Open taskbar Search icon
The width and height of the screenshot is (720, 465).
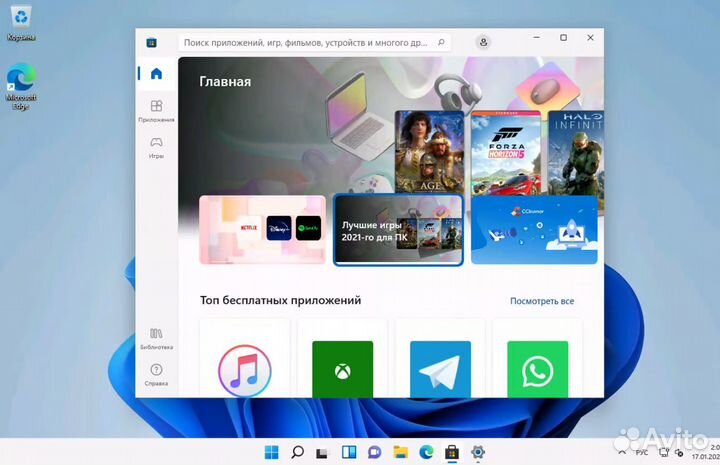[298, 452]
